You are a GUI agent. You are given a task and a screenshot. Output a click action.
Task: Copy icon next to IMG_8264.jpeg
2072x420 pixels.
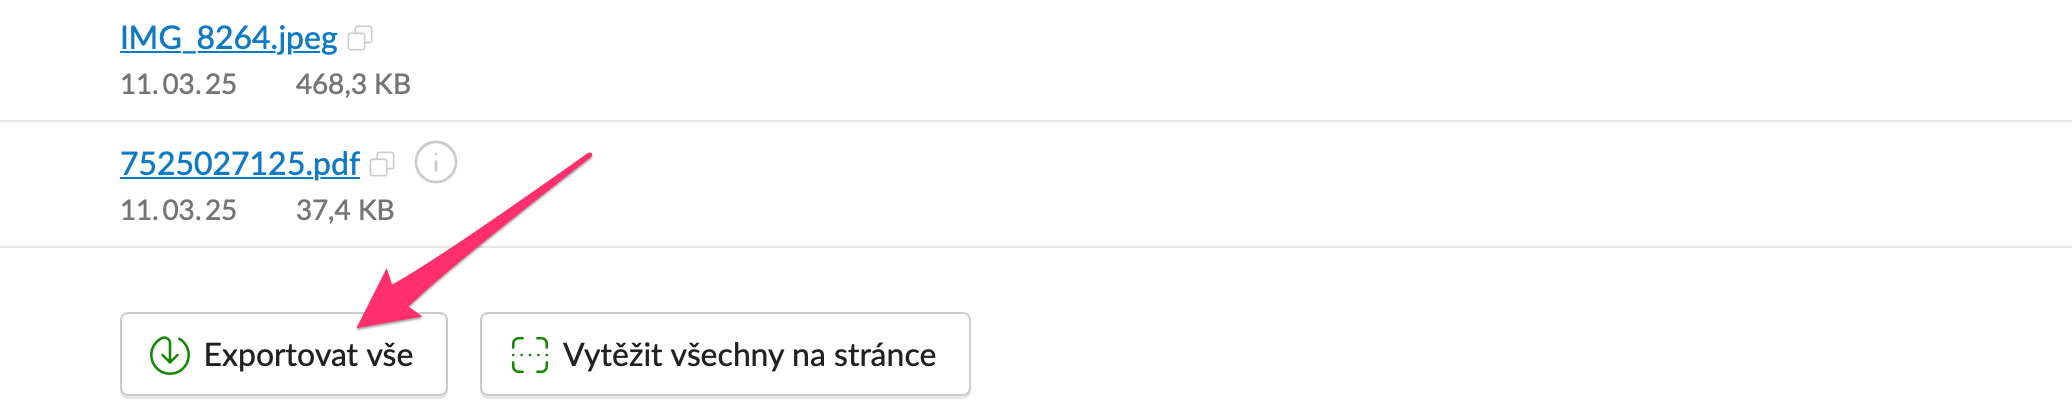[x=360, y=39]
